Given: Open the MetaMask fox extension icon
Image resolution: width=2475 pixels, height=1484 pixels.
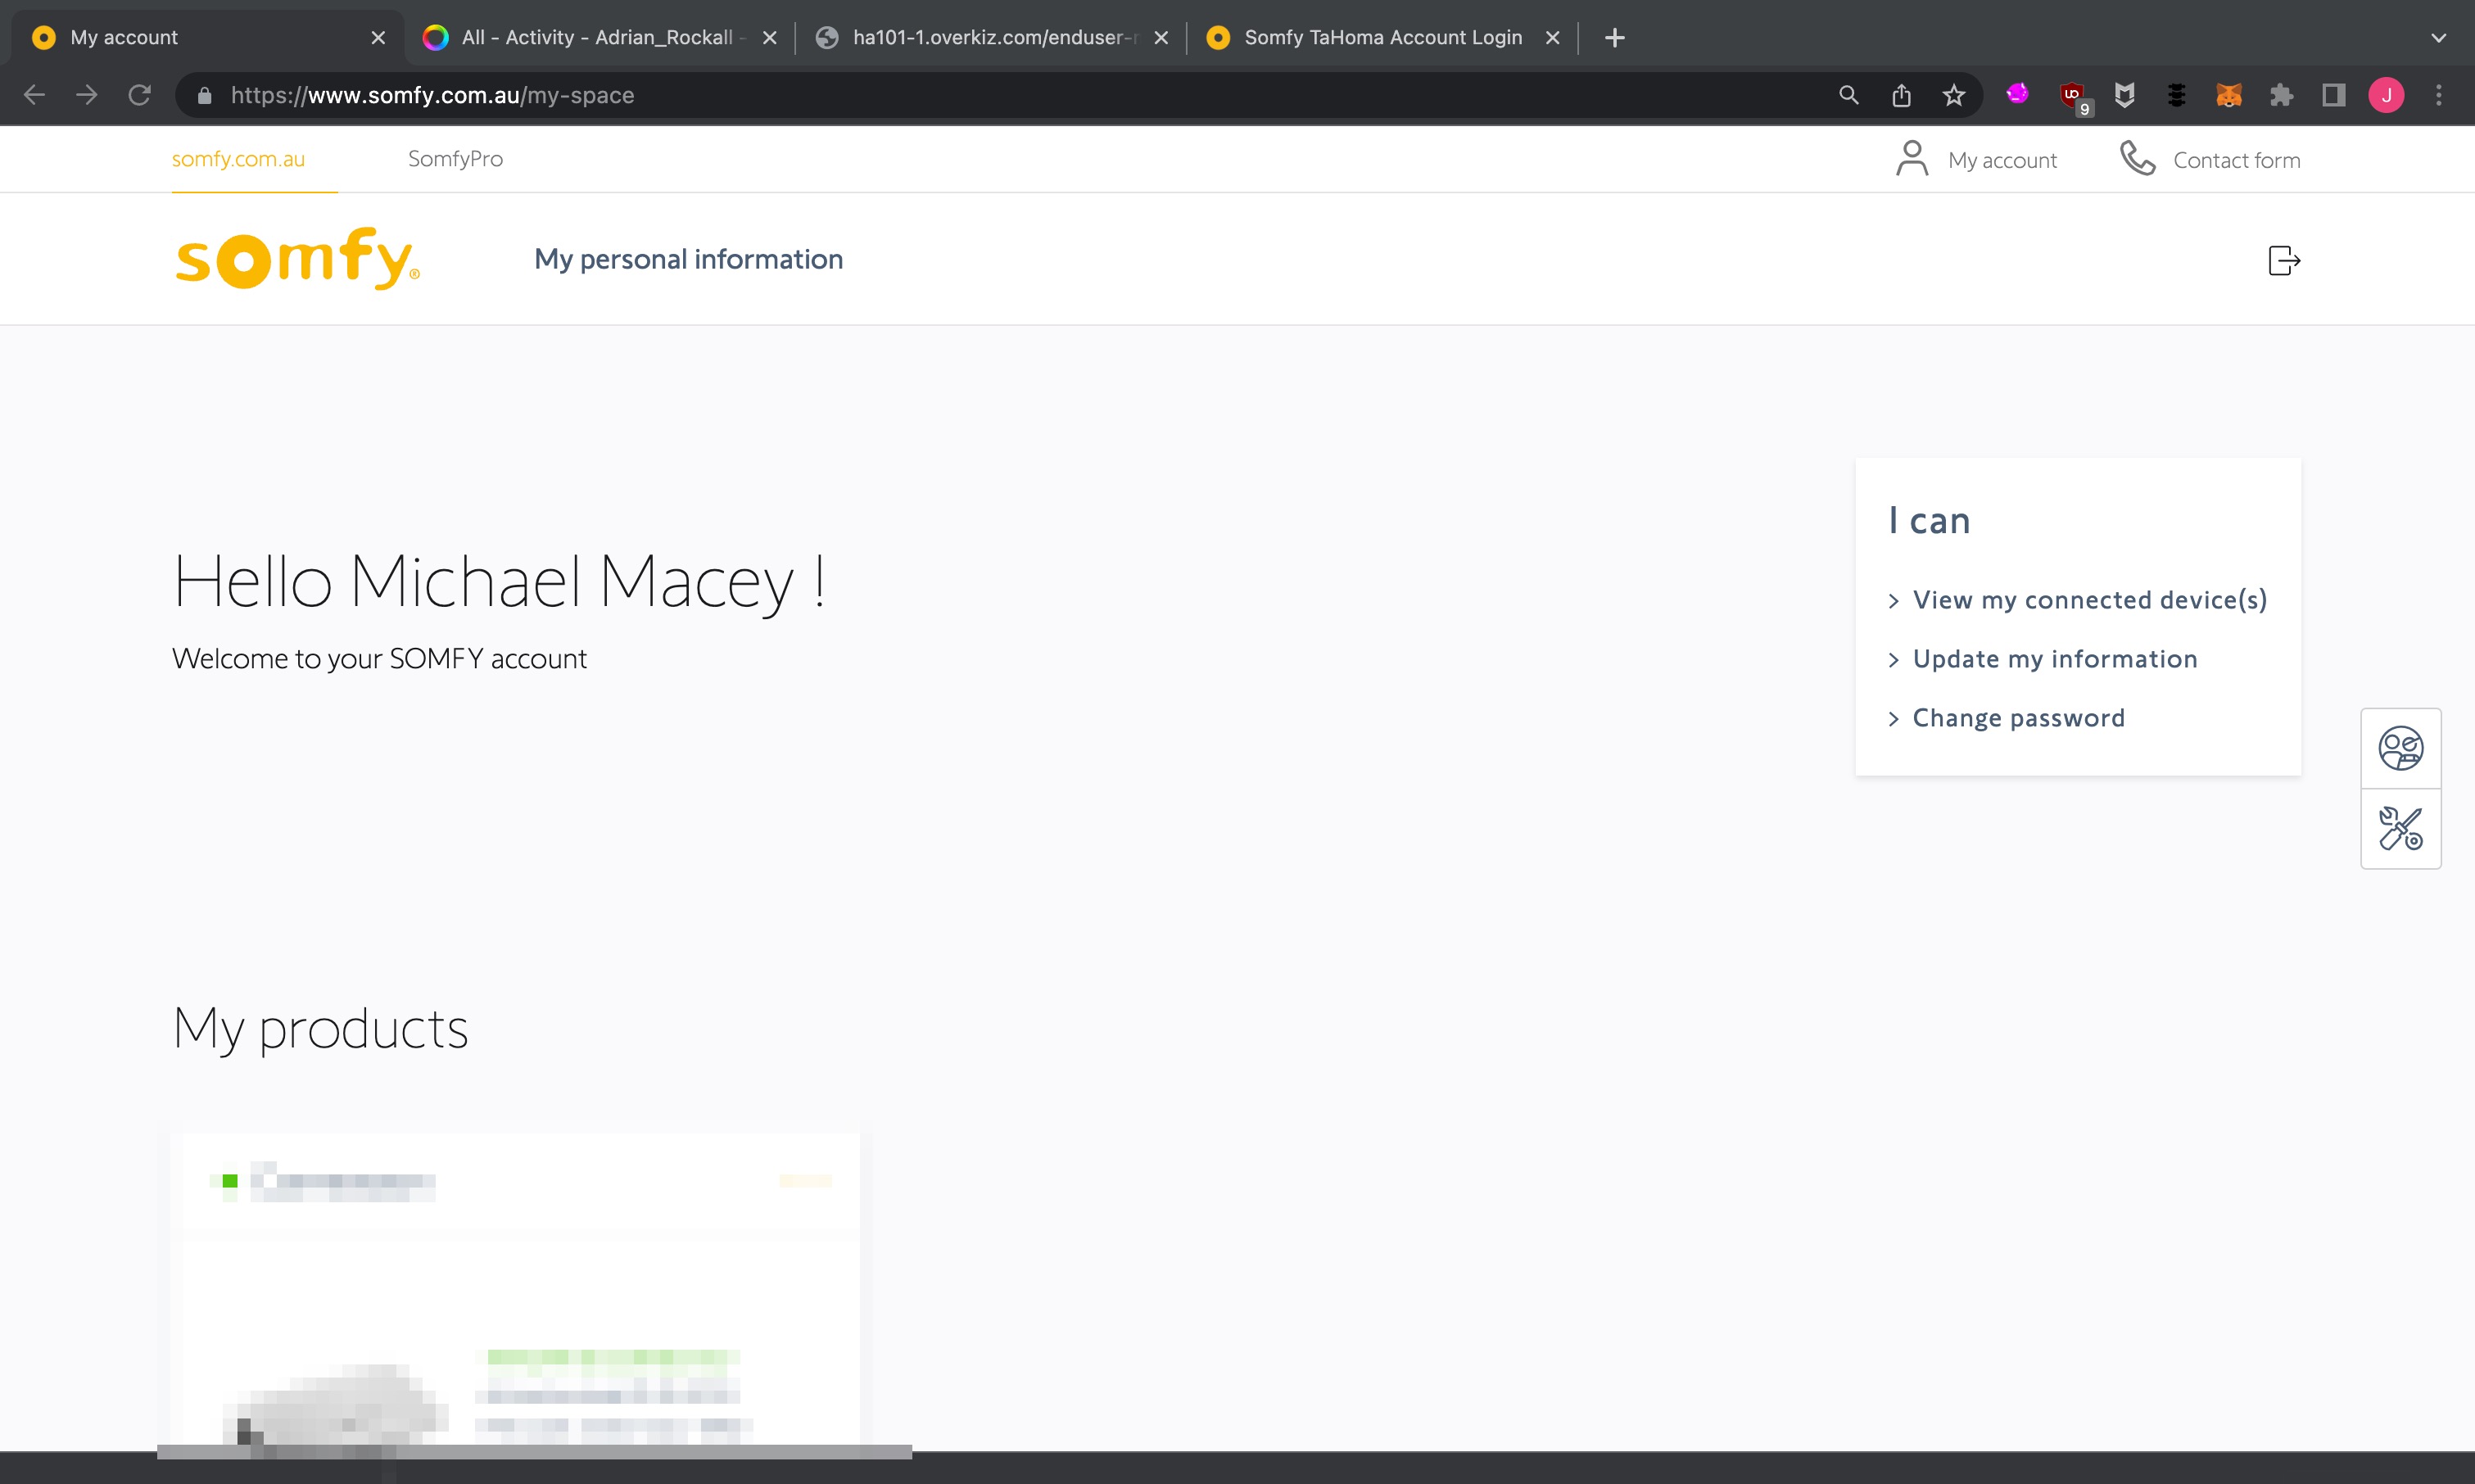Looking at the screenshot, I should 2228,95.
